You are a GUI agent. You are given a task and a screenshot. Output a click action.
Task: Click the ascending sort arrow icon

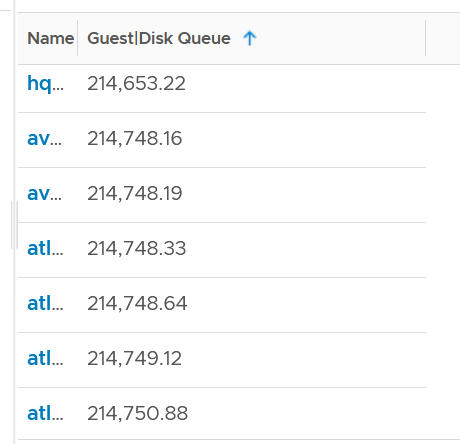(249, 38)
